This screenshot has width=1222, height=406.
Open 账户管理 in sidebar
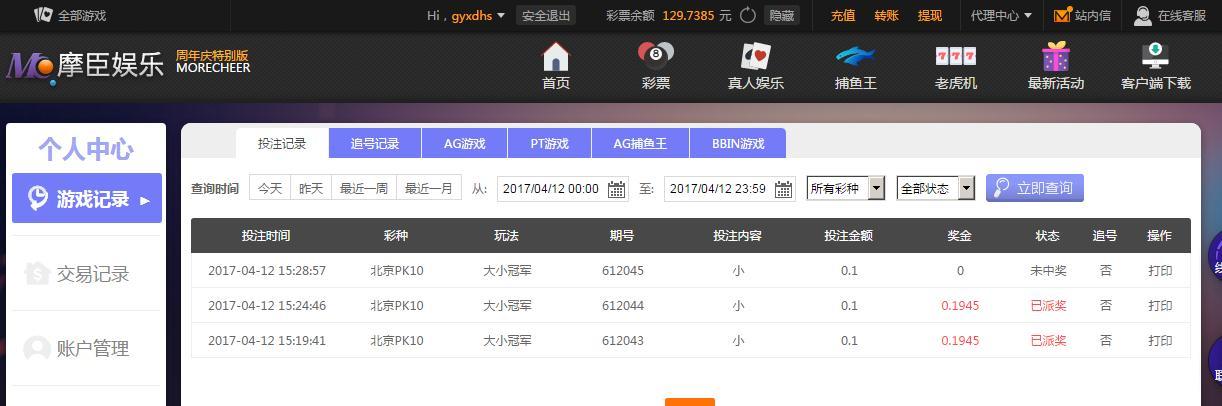[x=87, y=348]
